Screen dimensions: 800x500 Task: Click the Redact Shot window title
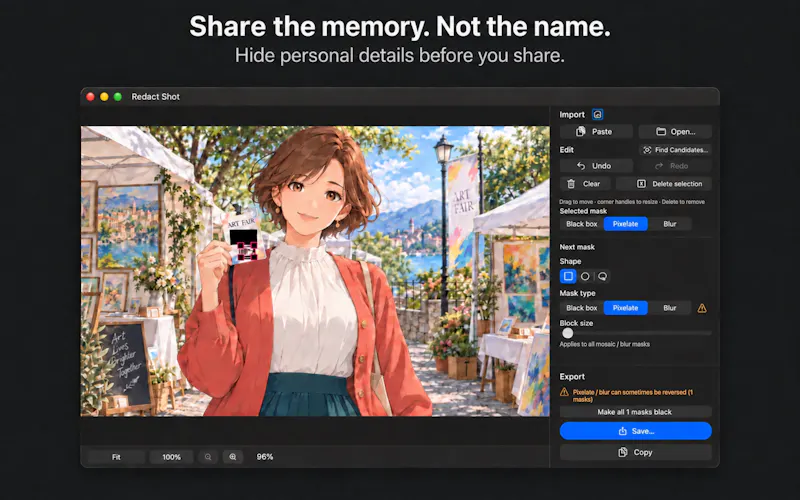pyautogui.click(x=156, y=96)
